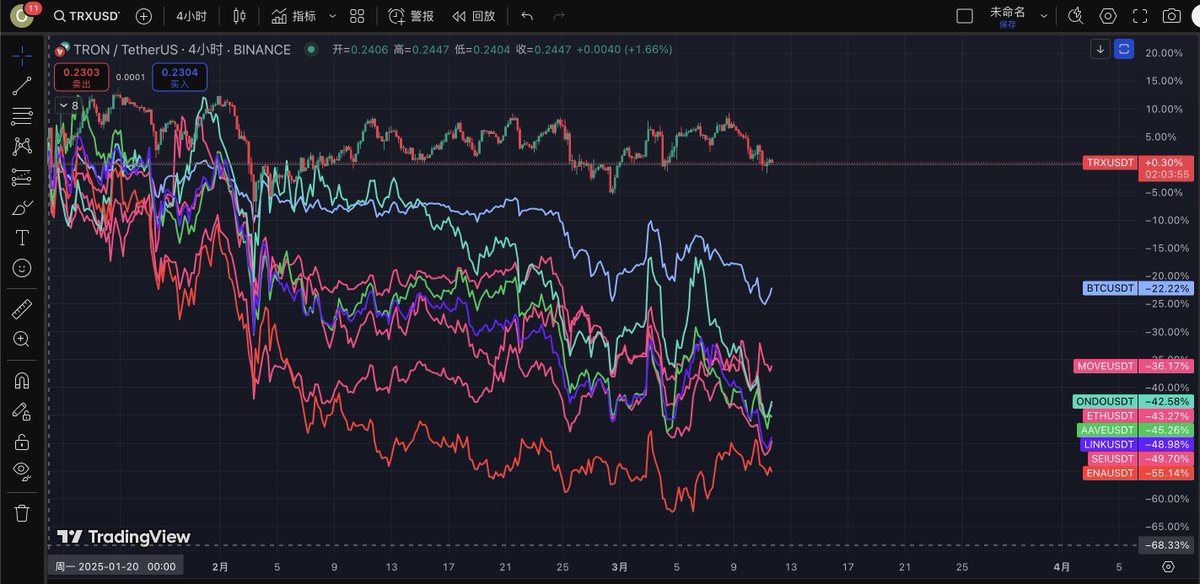This screenshot has height=584, width=1200.
Task: Expand favorite indicators dropdown arrow
Action: point(332,16)
